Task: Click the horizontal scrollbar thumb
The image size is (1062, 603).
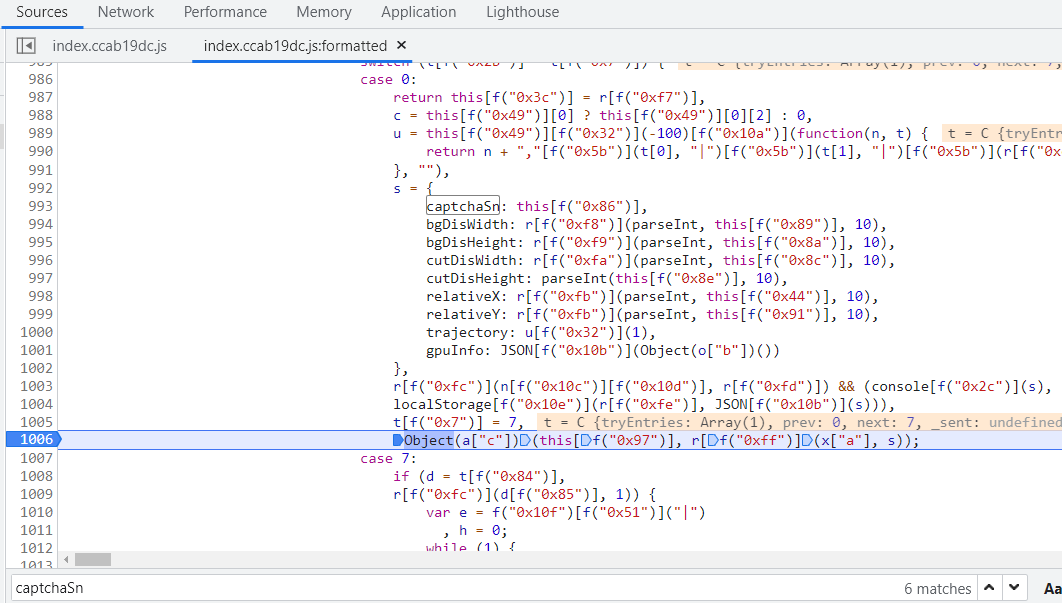Action: click(93, 560)
